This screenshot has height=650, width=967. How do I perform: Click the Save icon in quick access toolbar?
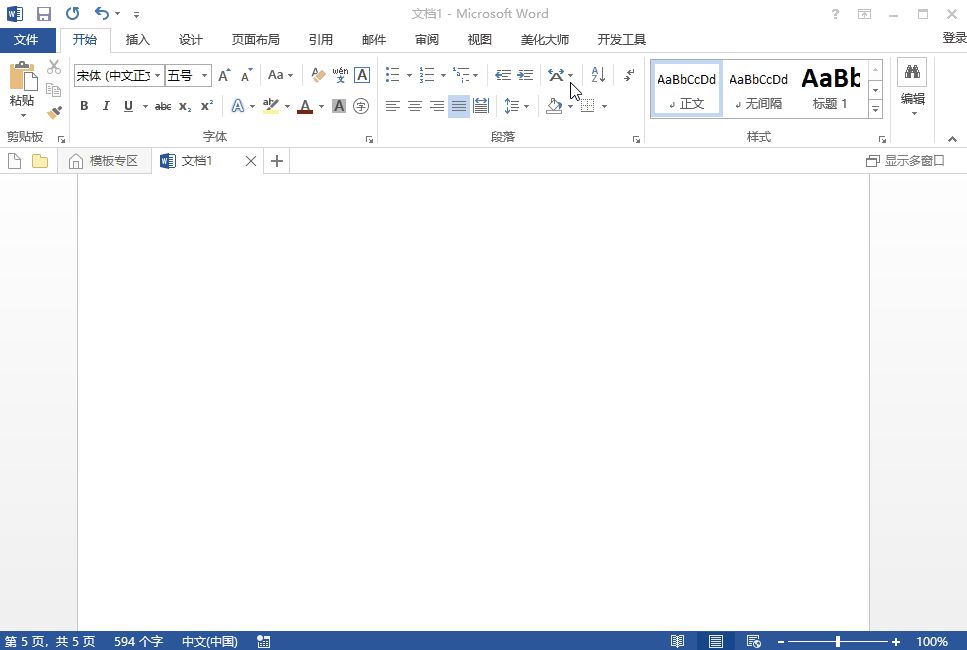44,14
